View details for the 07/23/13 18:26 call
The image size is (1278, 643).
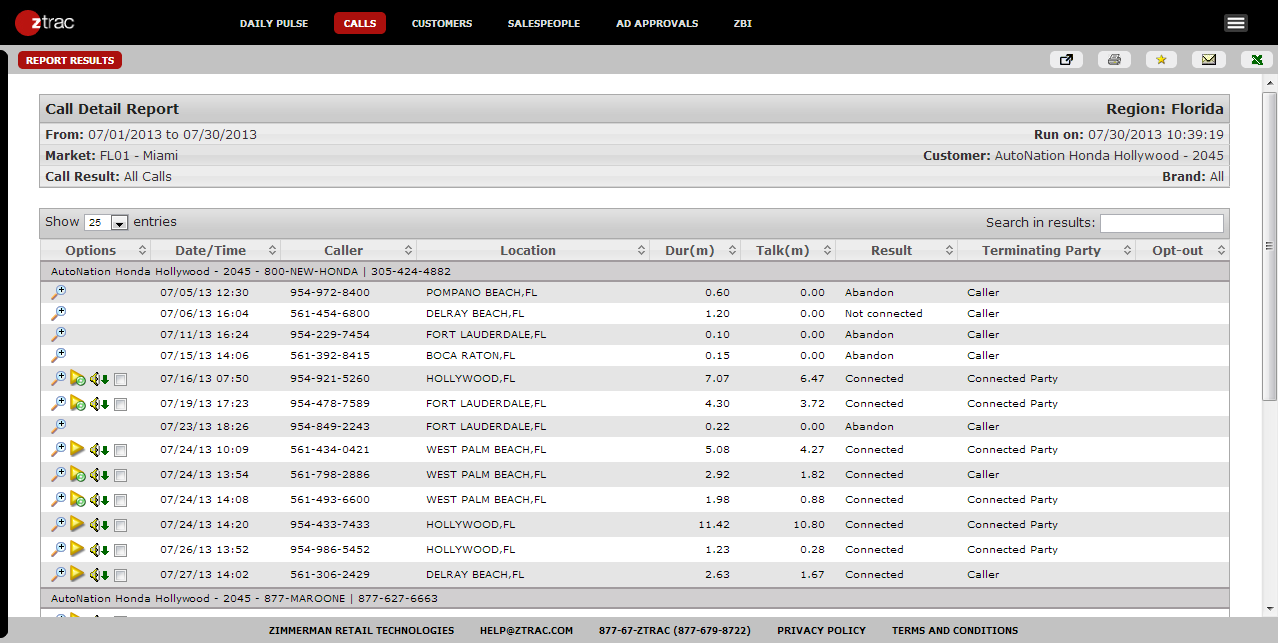coord(59,426)
